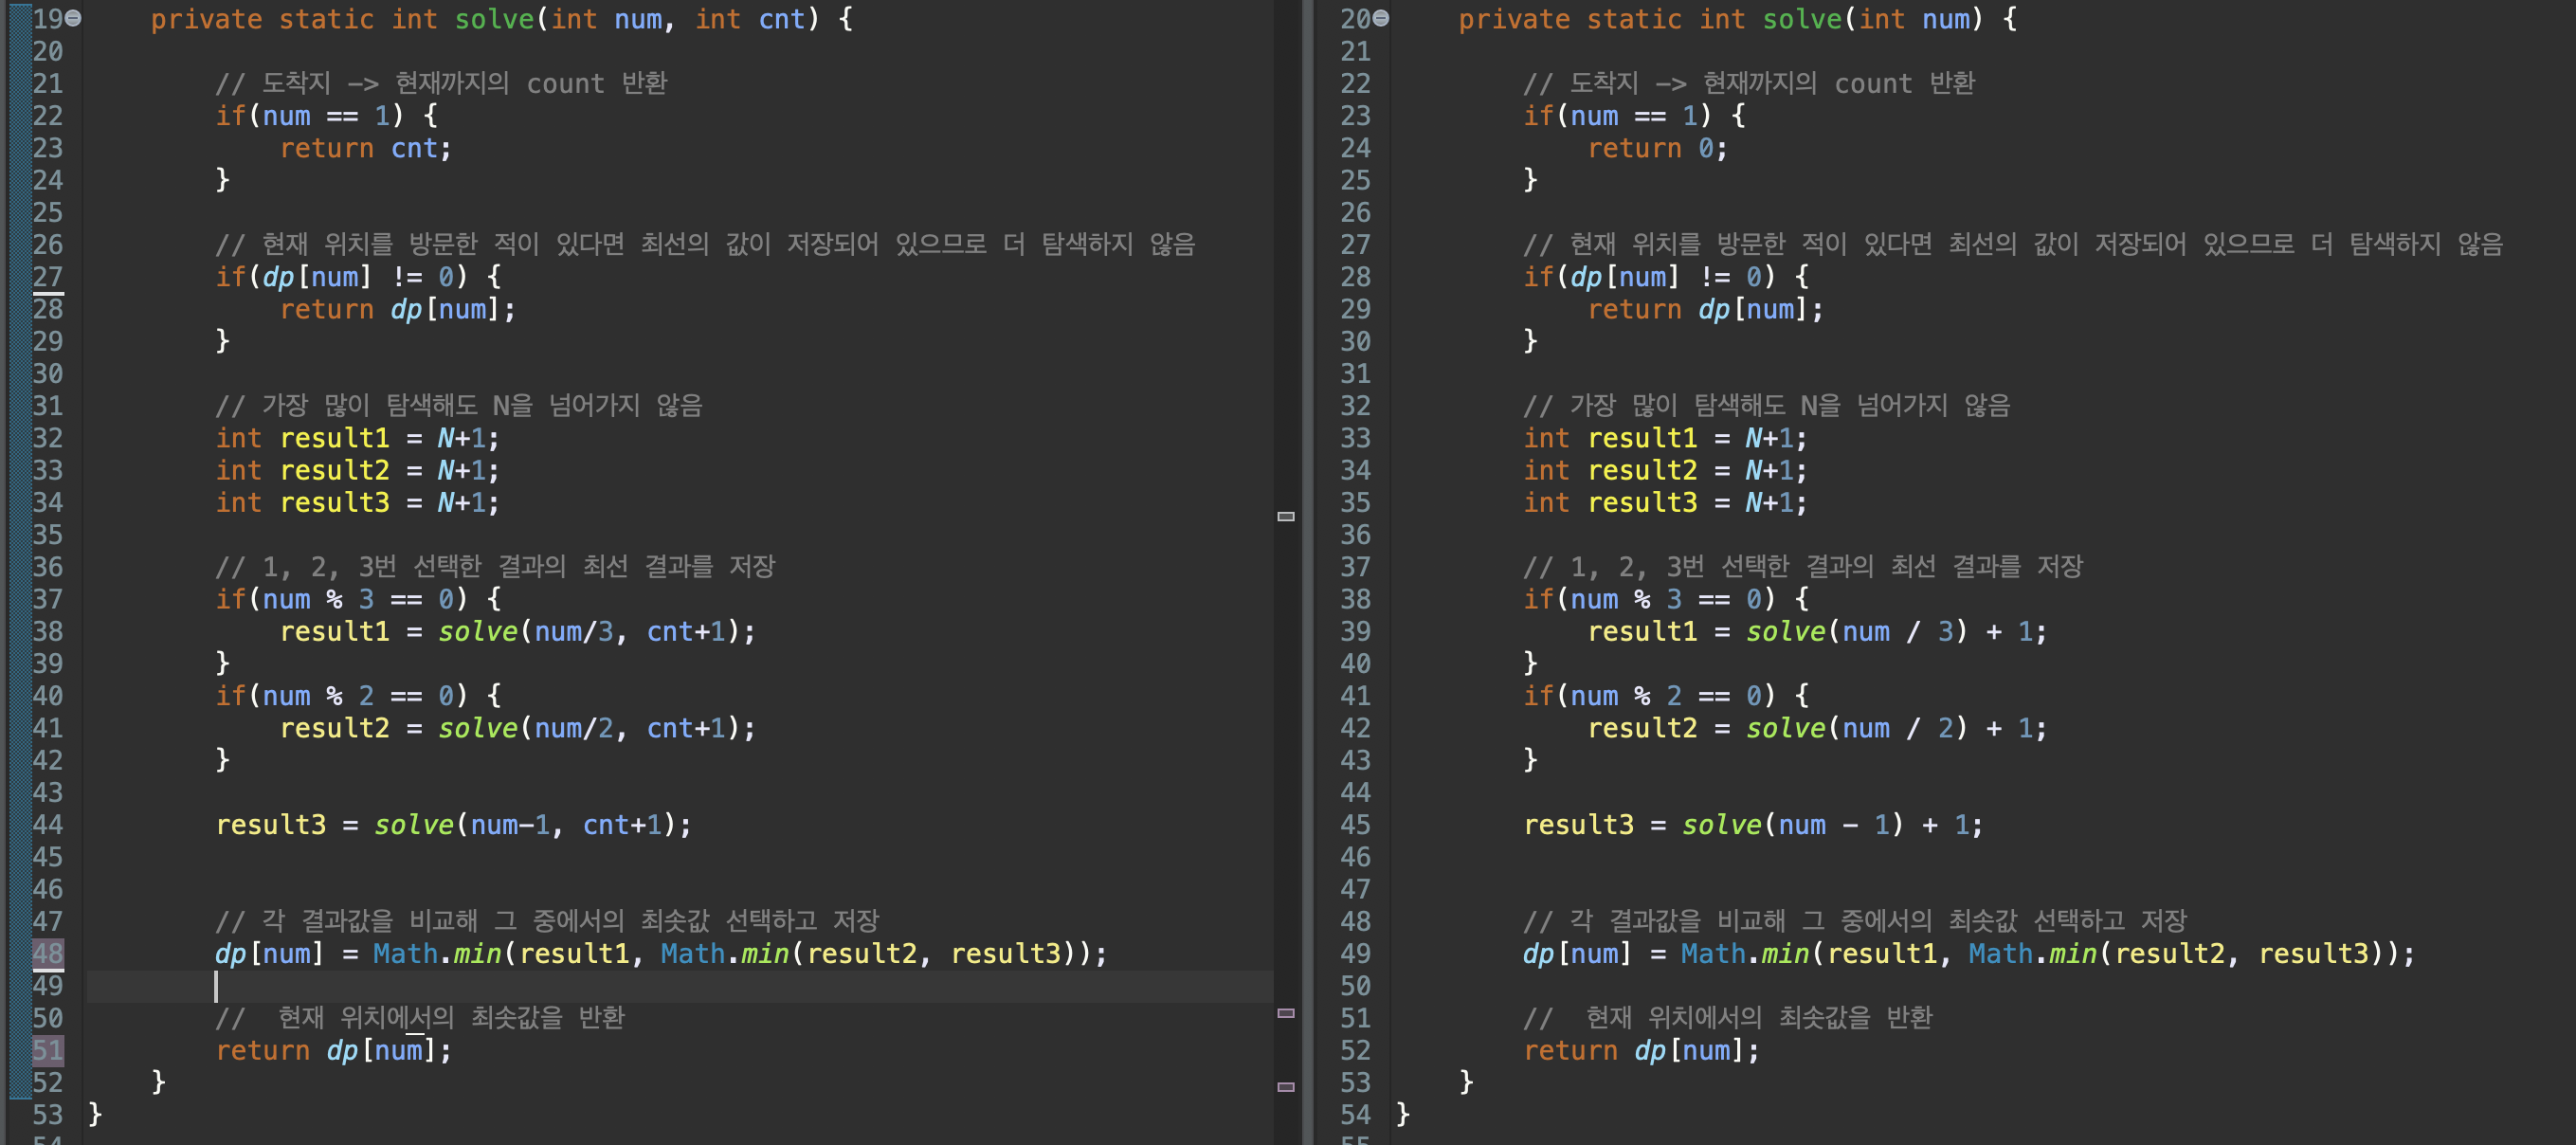This screenshot has height=1145, width=2576.
Task: Click 'result2 = solve(num / 2) + 1;' in right editor
Action: click(x=1817, y=728)
